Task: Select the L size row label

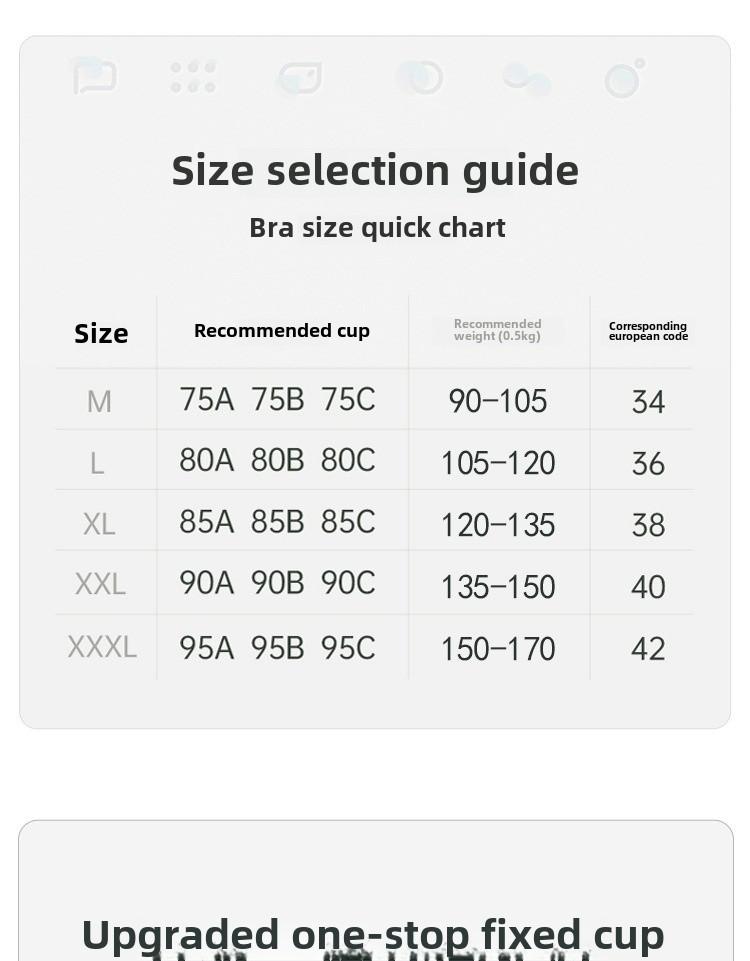Action: [x=97, y=463]
